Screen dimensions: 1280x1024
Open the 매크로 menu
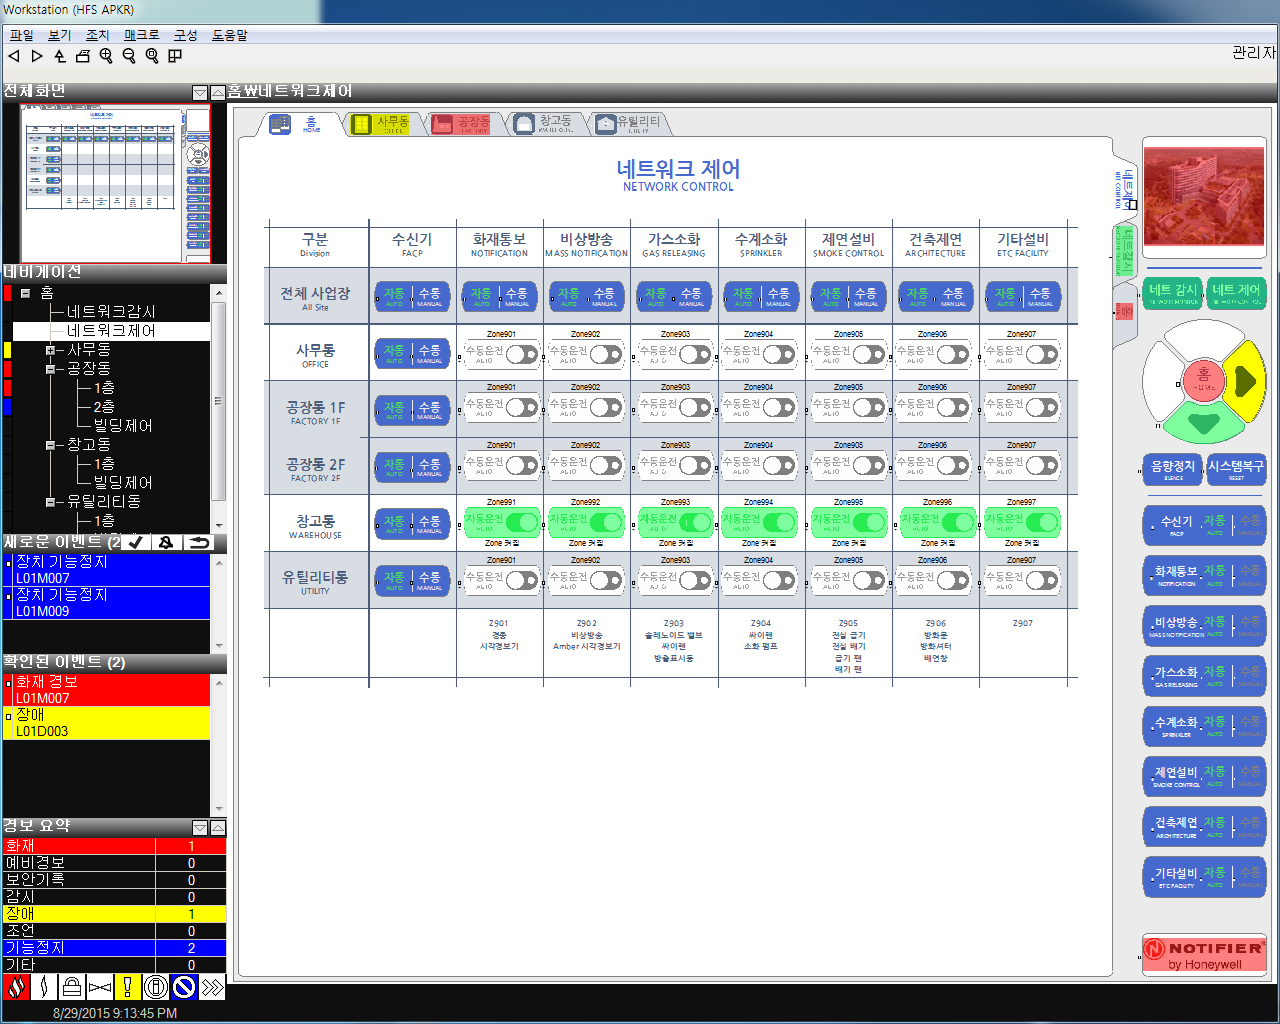pos(141,35)
